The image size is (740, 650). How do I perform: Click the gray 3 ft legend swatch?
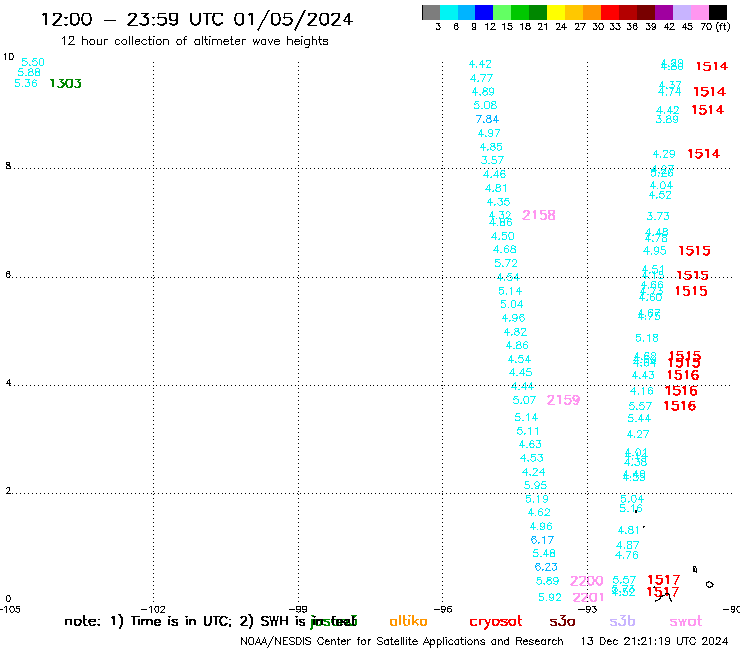(x=431, y=12)
